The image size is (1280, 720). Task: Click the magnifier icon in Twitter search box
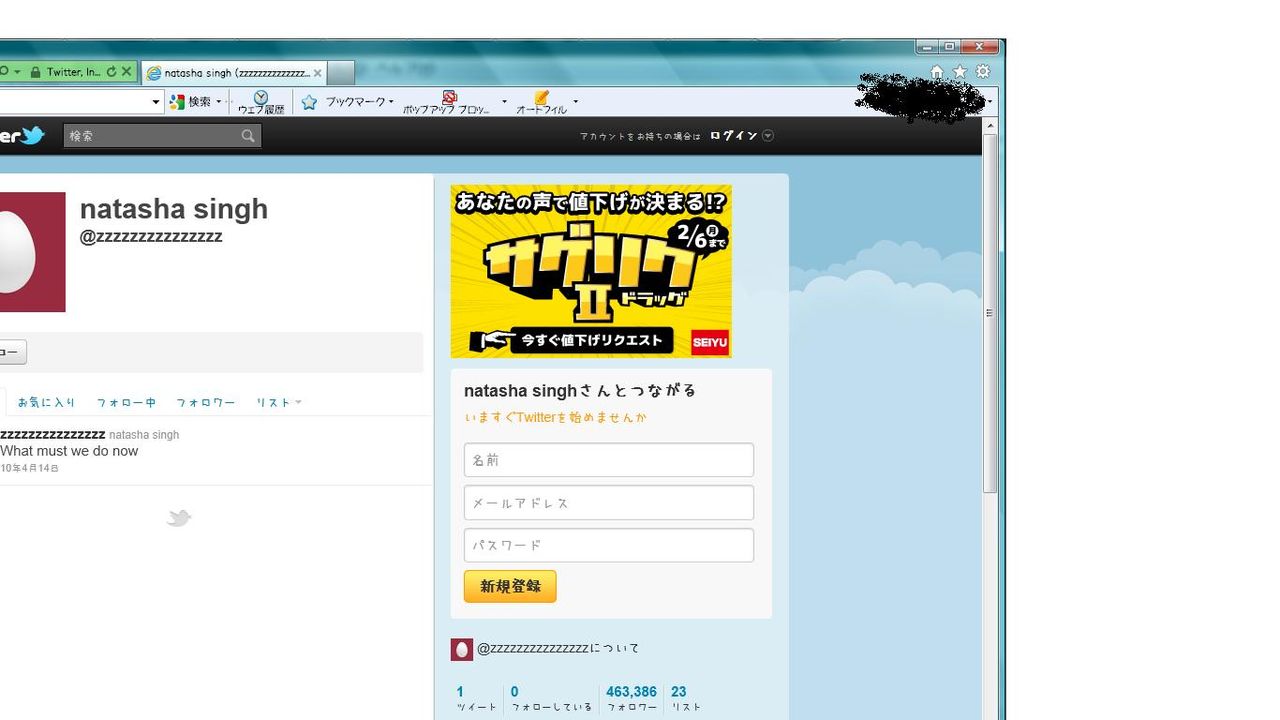click(x=248, y=136)
